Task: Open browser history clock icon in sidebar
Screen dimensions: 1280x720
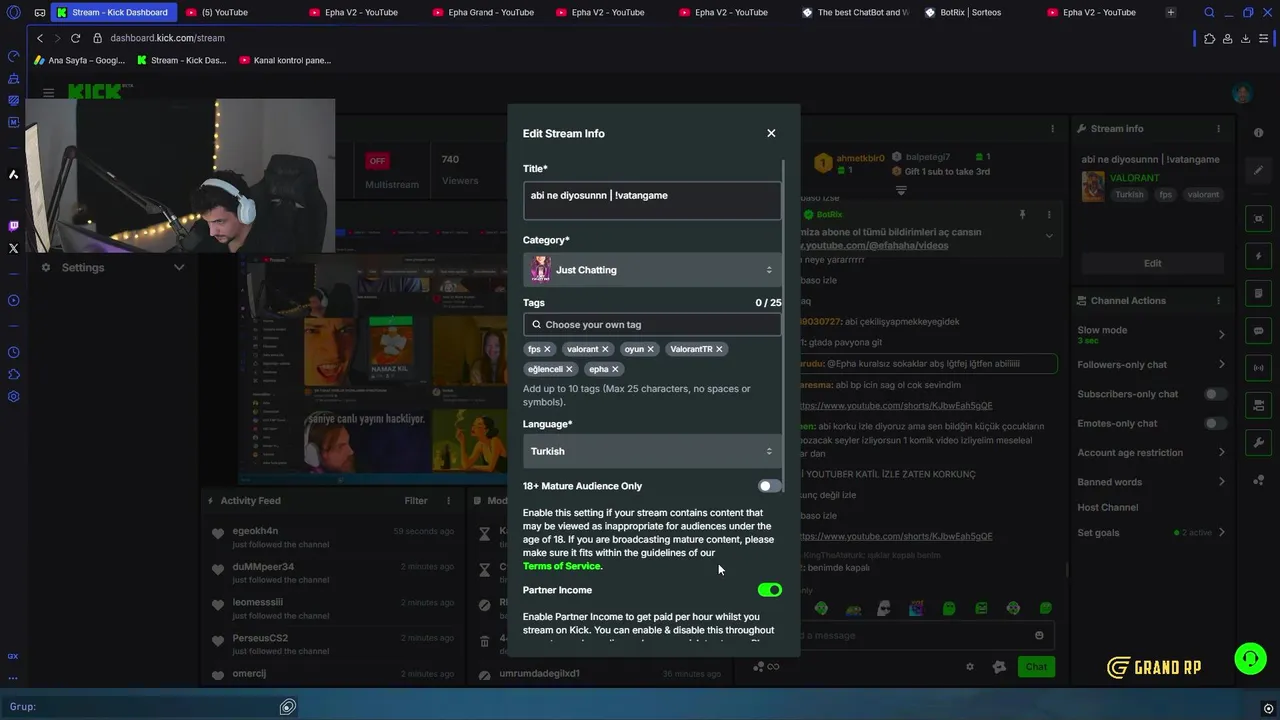Action: point(13,352)
